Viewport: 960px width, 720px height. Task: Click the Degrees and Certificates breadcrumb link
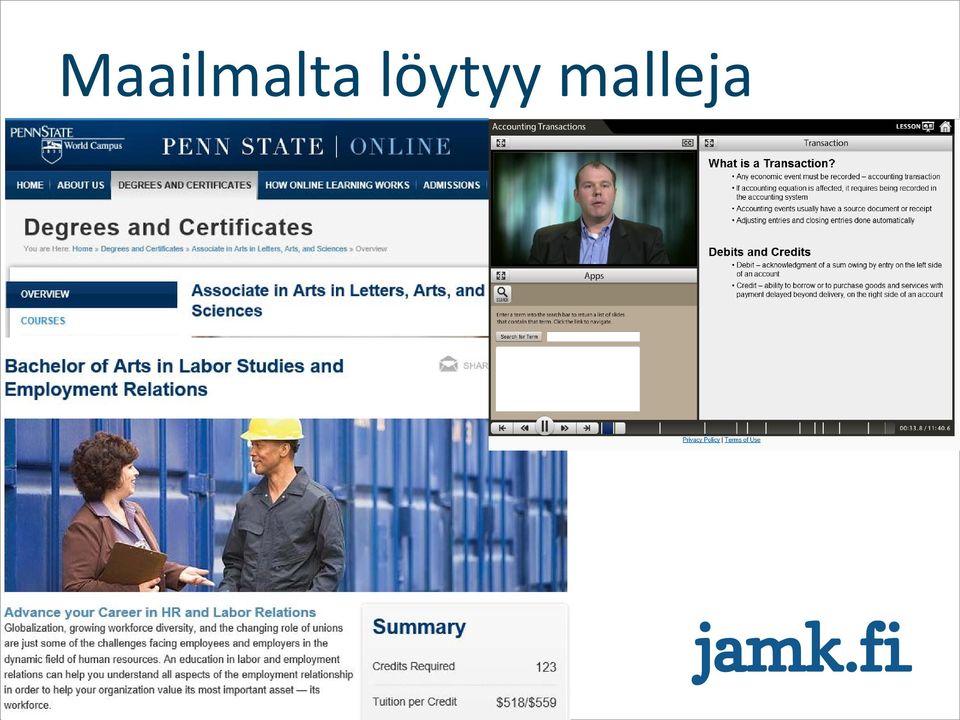point(142,249)
